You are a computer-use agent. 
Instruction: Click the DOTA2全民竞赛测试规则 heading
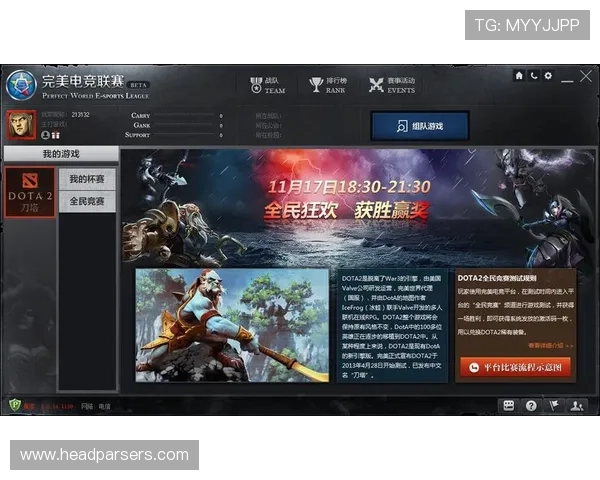497,278
